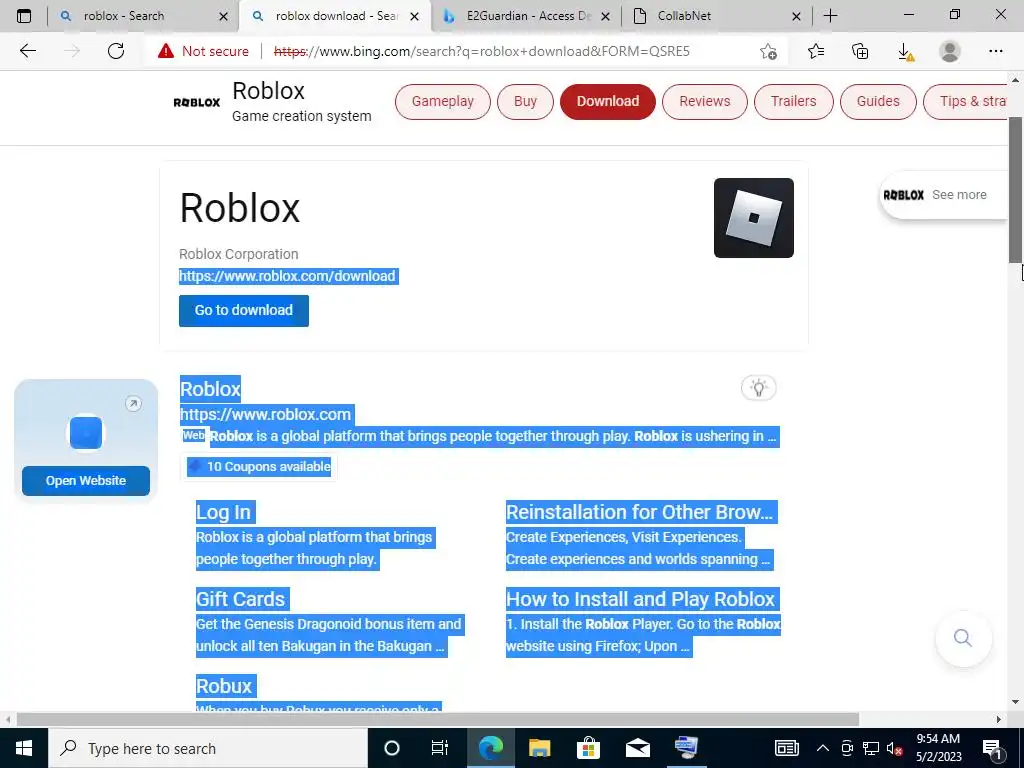1024x768 pixels.
Task: Open File Explorer from the taskbar
Action: tap(539, 748)
